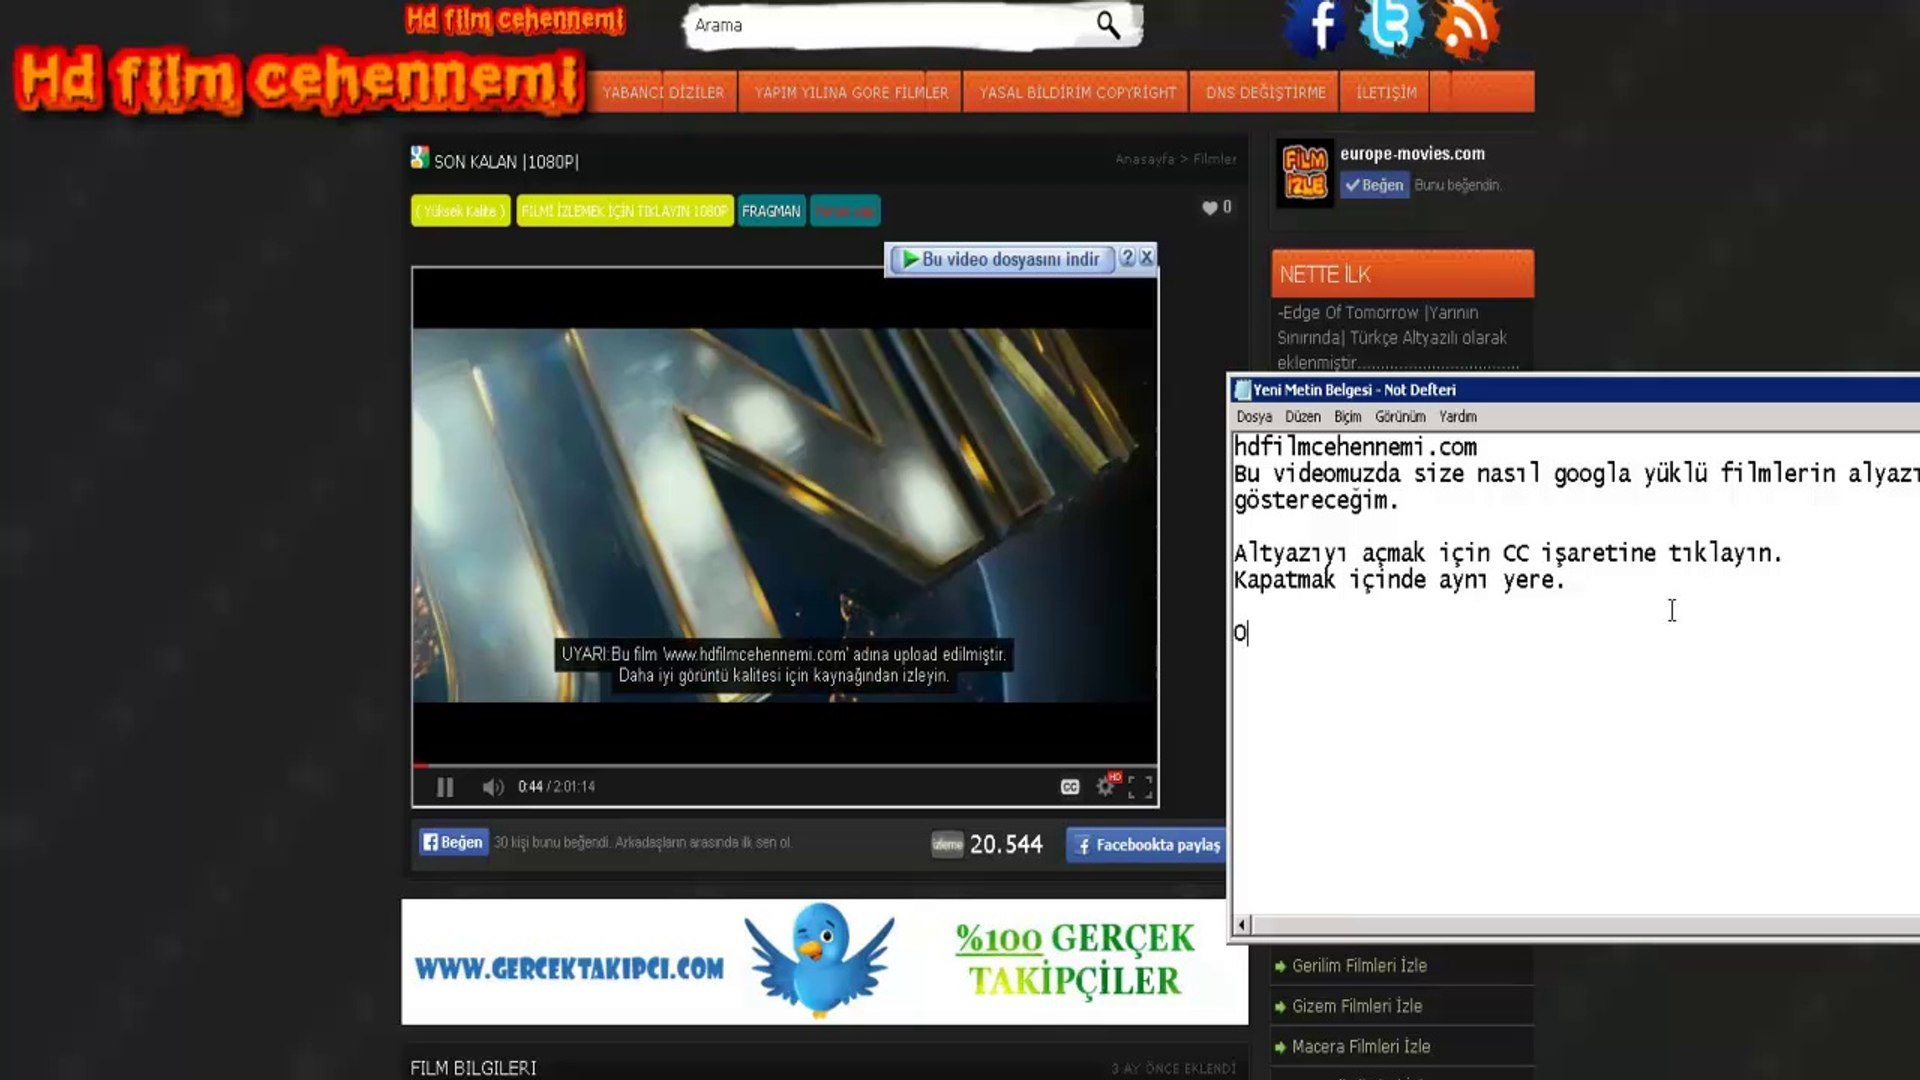Click the Facebookta paylaş button
1920x1080 pixels.
click(x=1148, y=845)
